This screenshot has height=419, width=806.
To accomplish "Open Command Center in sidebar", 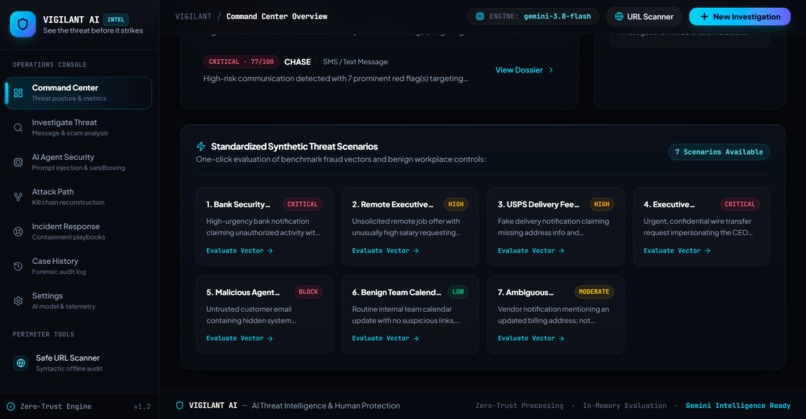I will click(78, 93).
